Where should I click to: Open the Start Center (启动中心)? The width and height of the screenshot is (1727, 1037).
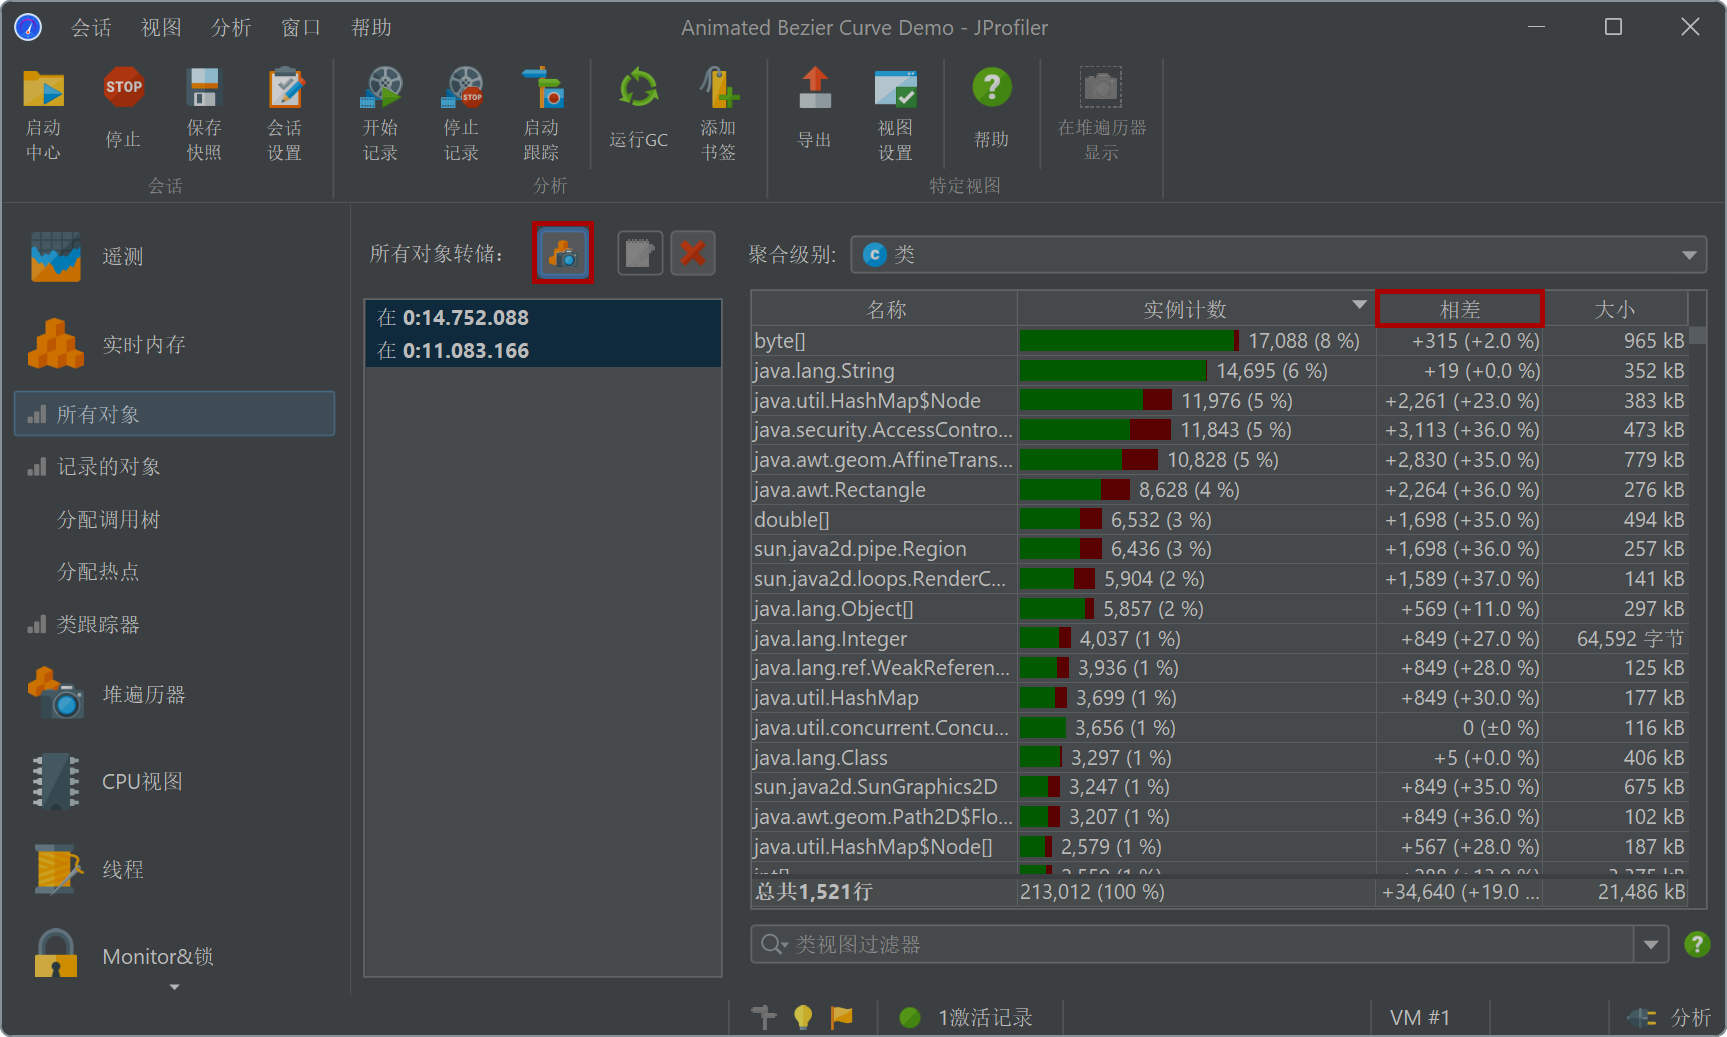click(x=43, y=114)
